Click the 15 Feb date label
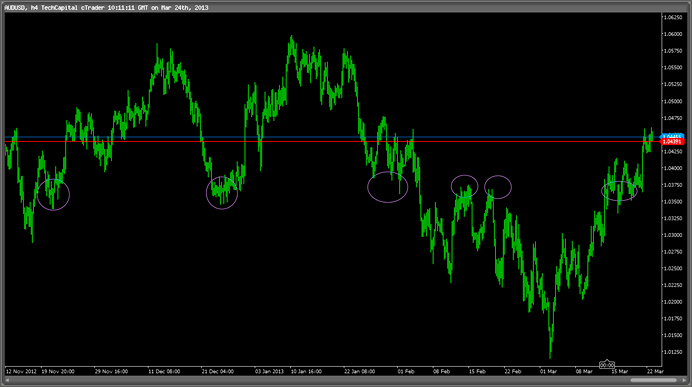This screenshot has width=692, height=387. pos(477,372)
